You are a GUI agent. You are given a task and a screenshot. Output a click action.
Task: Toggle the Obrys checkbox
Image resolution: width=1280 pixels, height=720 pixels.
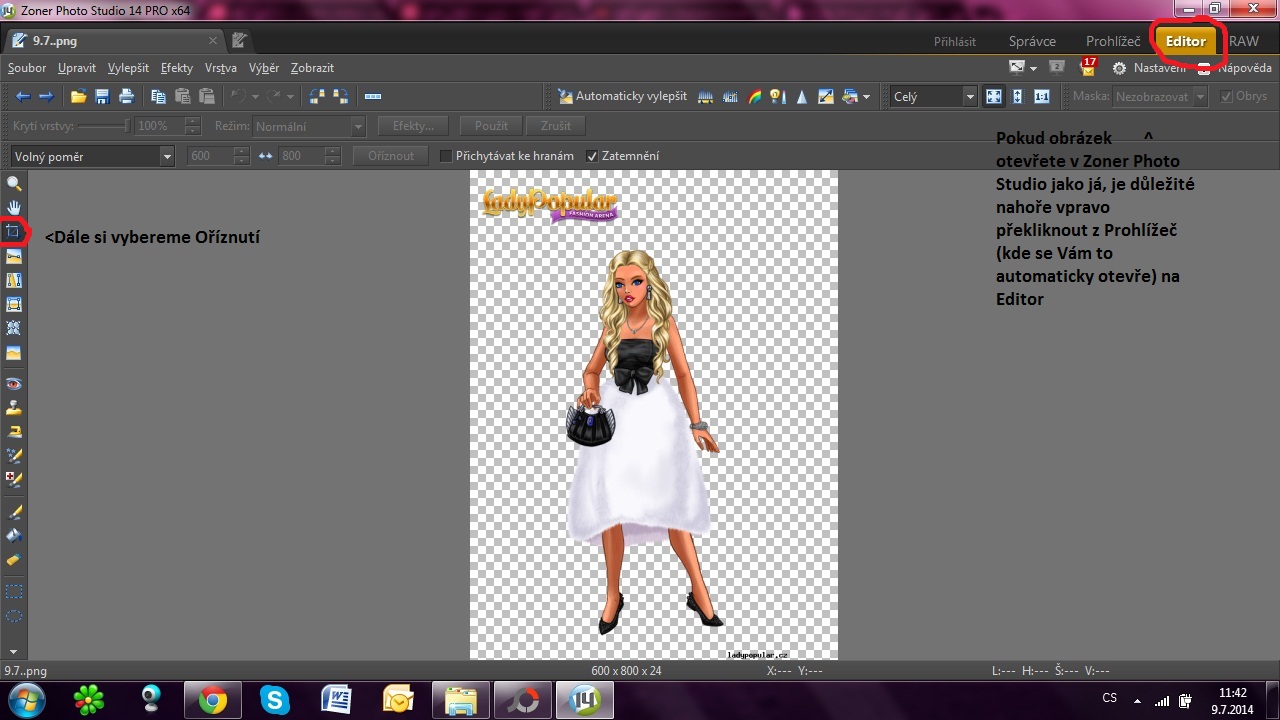point(1227,97)
